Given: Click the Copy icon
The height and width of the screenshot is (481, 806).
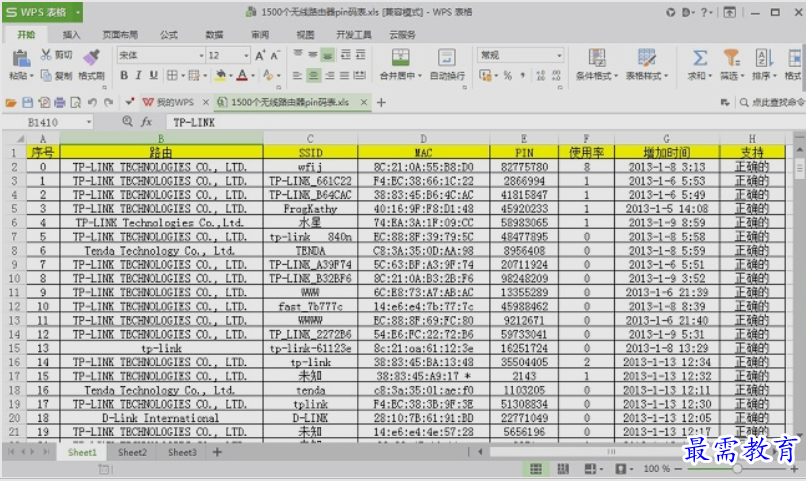Looking at the screenshot, I should tap(46, 76).
